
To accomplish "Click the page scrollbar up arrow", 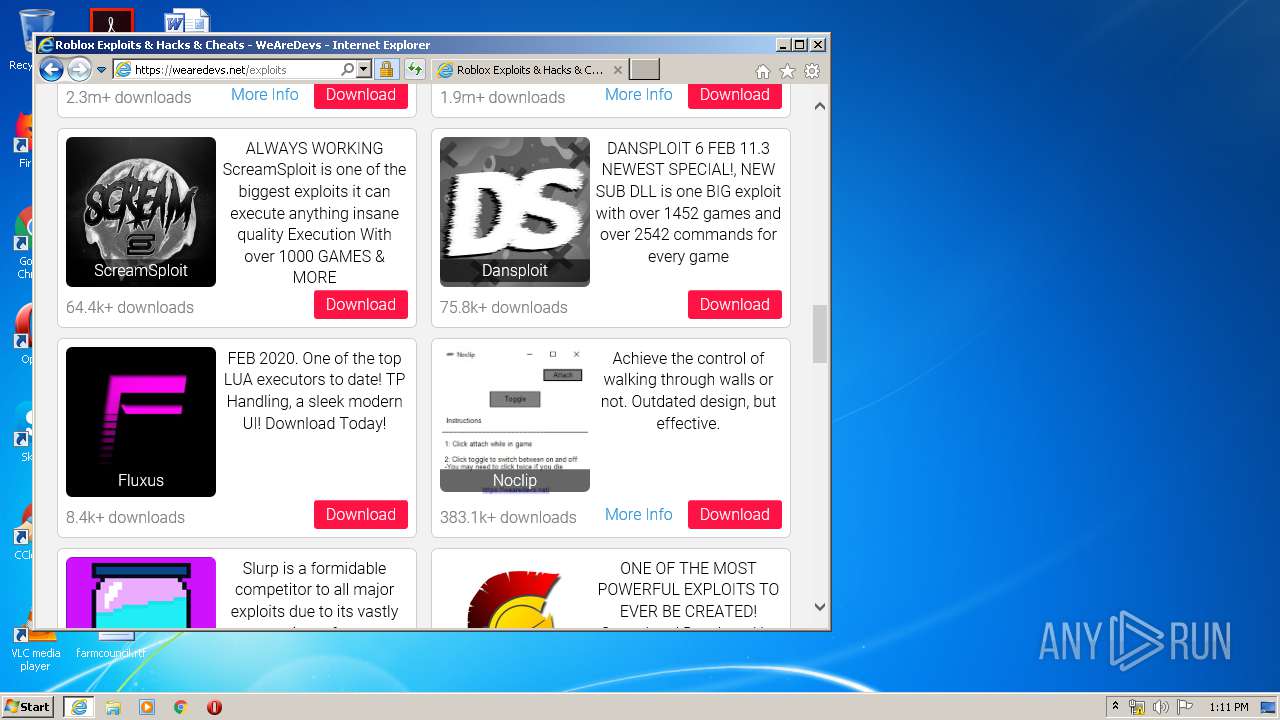I will click(x=820, y=106).
